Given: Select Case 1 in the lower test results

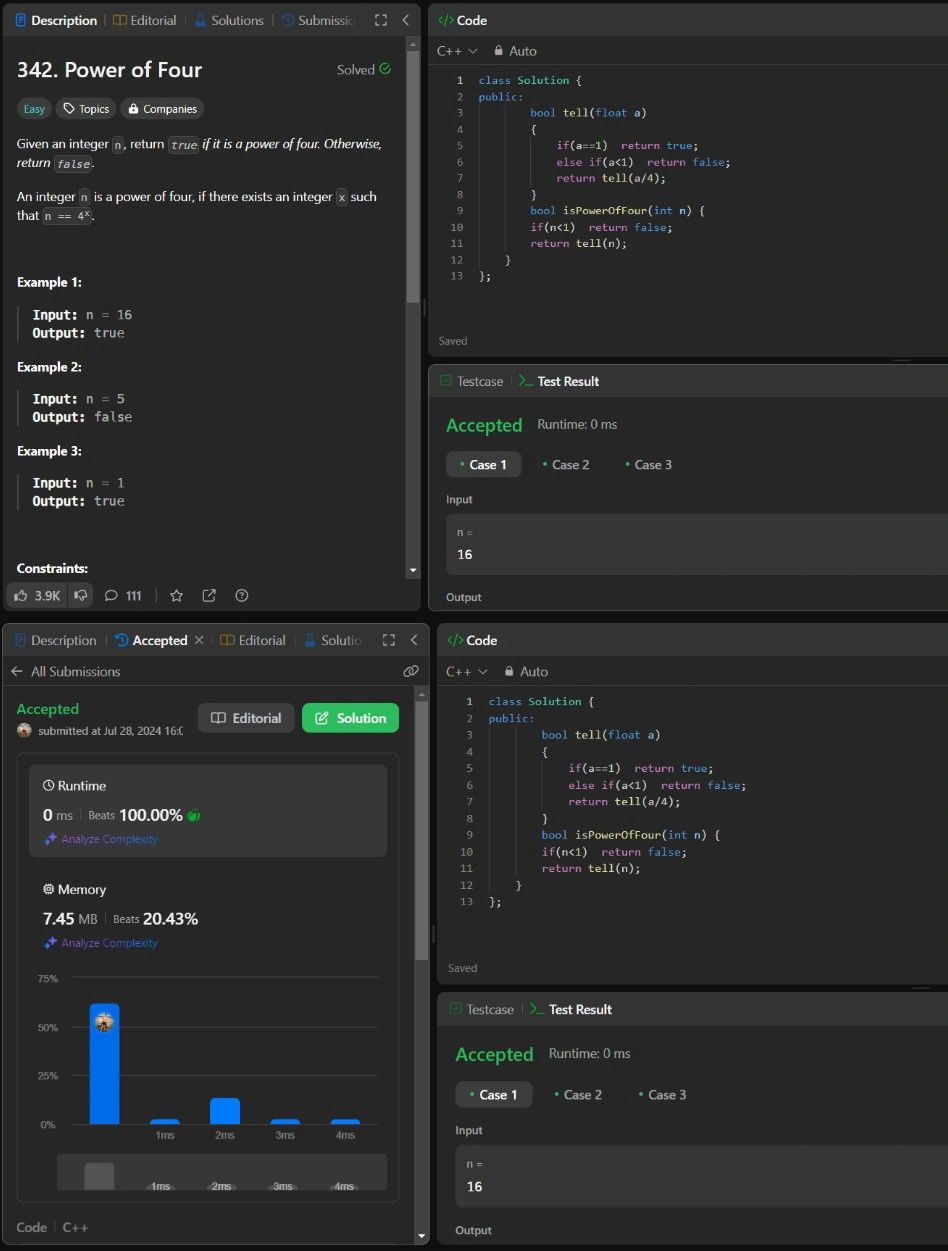Looking at the screenshot, I should (x=493, y=1094).
